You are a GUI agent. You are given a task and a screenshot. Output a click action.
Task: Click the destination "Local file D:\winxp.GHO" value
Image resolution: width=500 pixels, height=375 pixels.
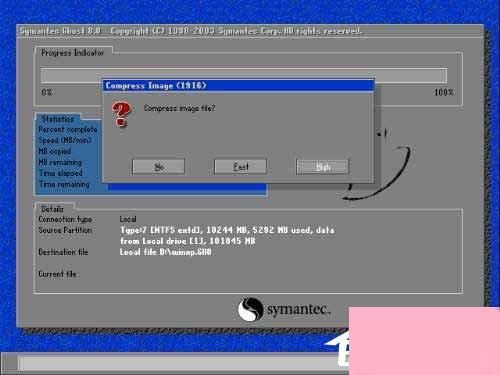click(166, 252)
